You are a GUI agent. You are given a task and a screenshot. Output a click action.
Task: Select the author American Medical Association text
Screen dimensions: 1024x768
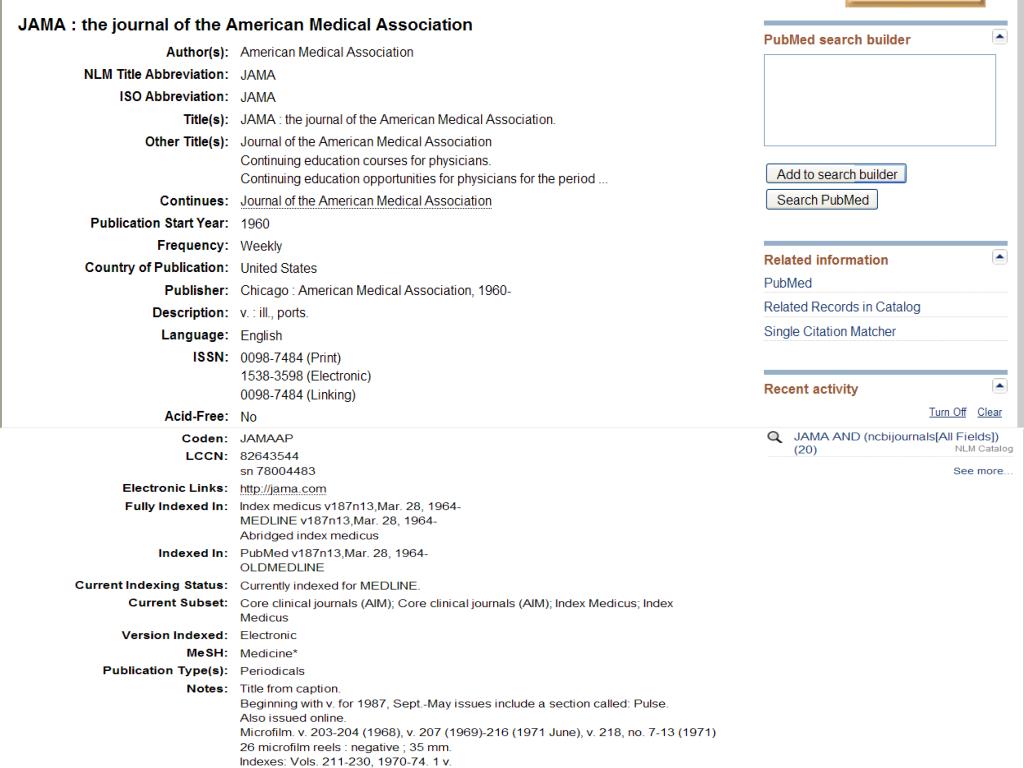(327, 52)
